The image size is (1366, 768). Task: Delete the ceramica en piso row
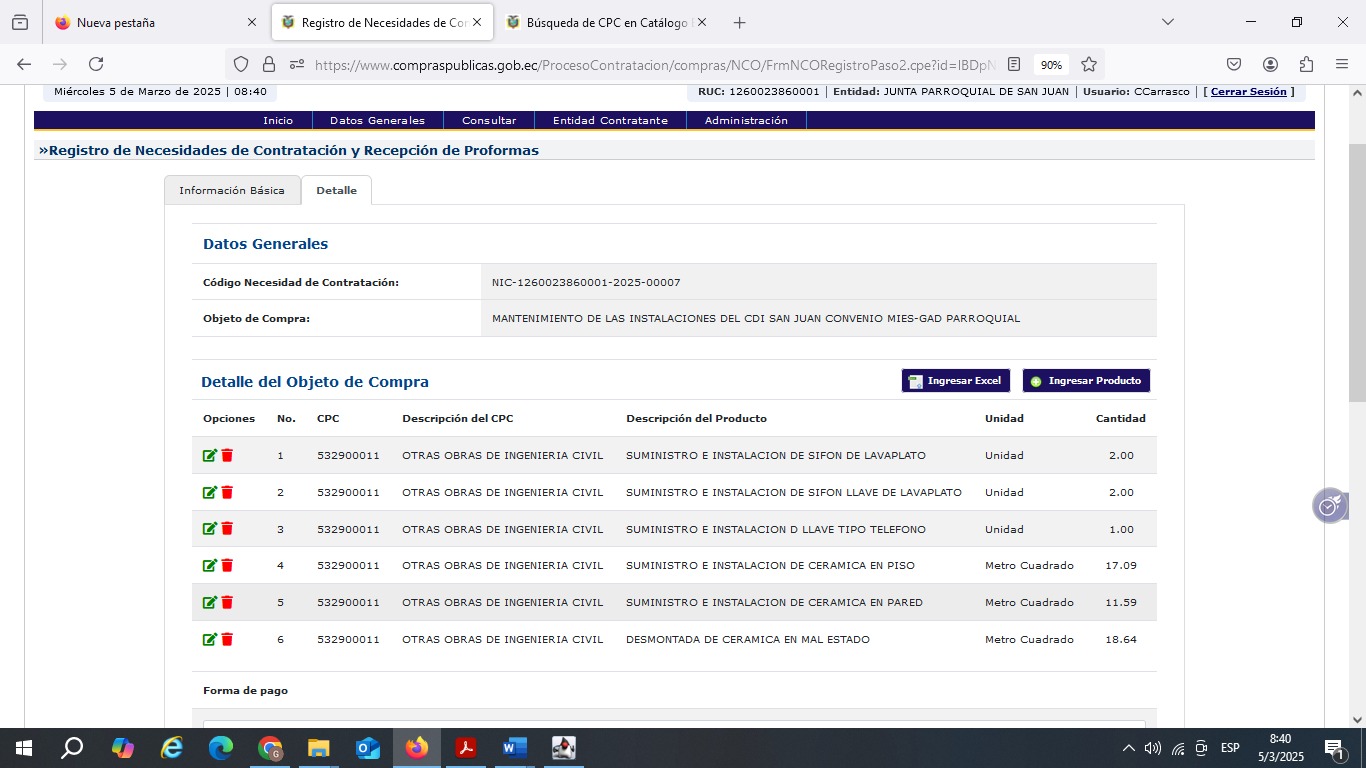pyautogui.click(x=227, y=566)
